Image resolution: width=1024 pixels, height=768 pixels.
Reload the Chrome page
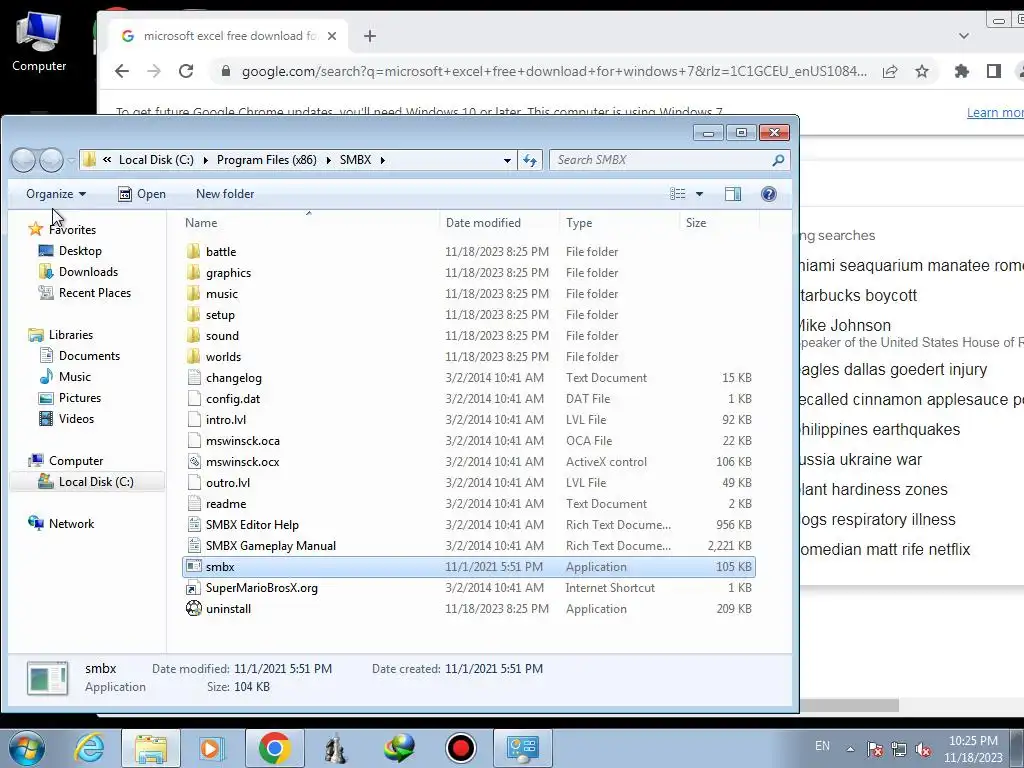pyautogui.click(x=186, y=71)
